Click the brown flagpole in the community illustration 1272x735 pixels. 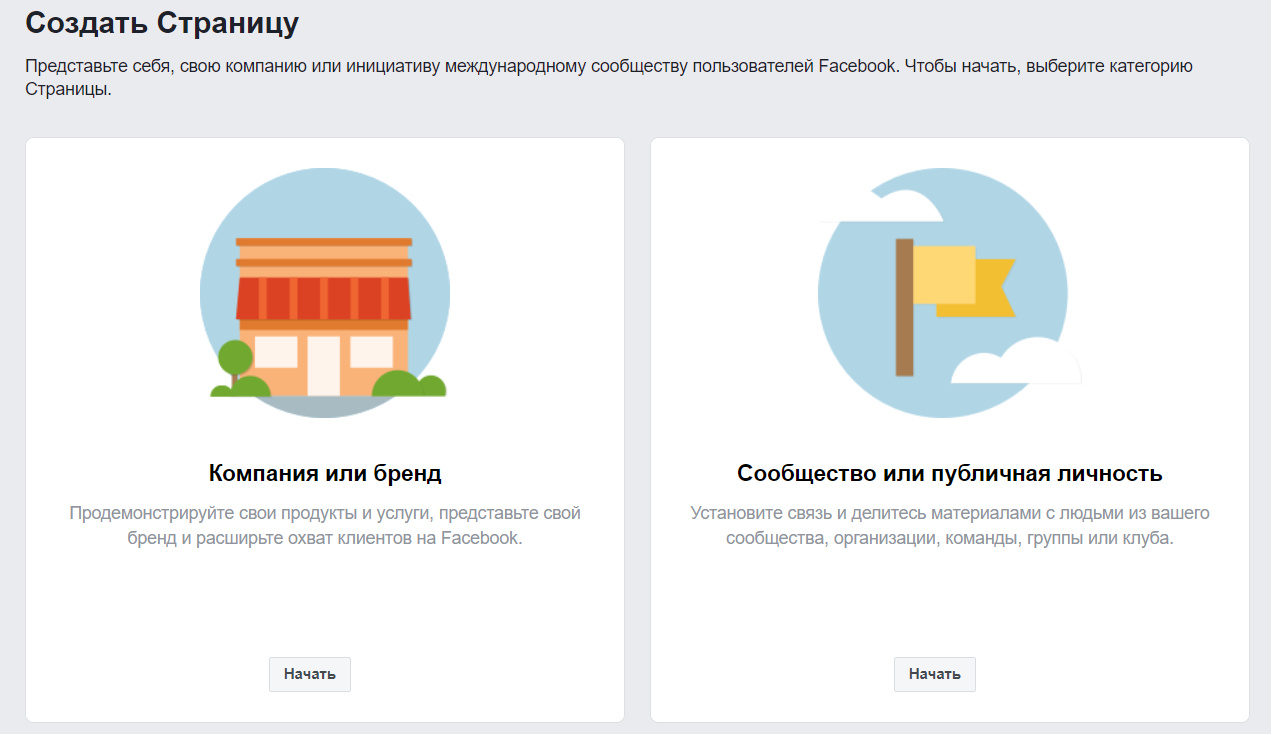pos(904,307)
